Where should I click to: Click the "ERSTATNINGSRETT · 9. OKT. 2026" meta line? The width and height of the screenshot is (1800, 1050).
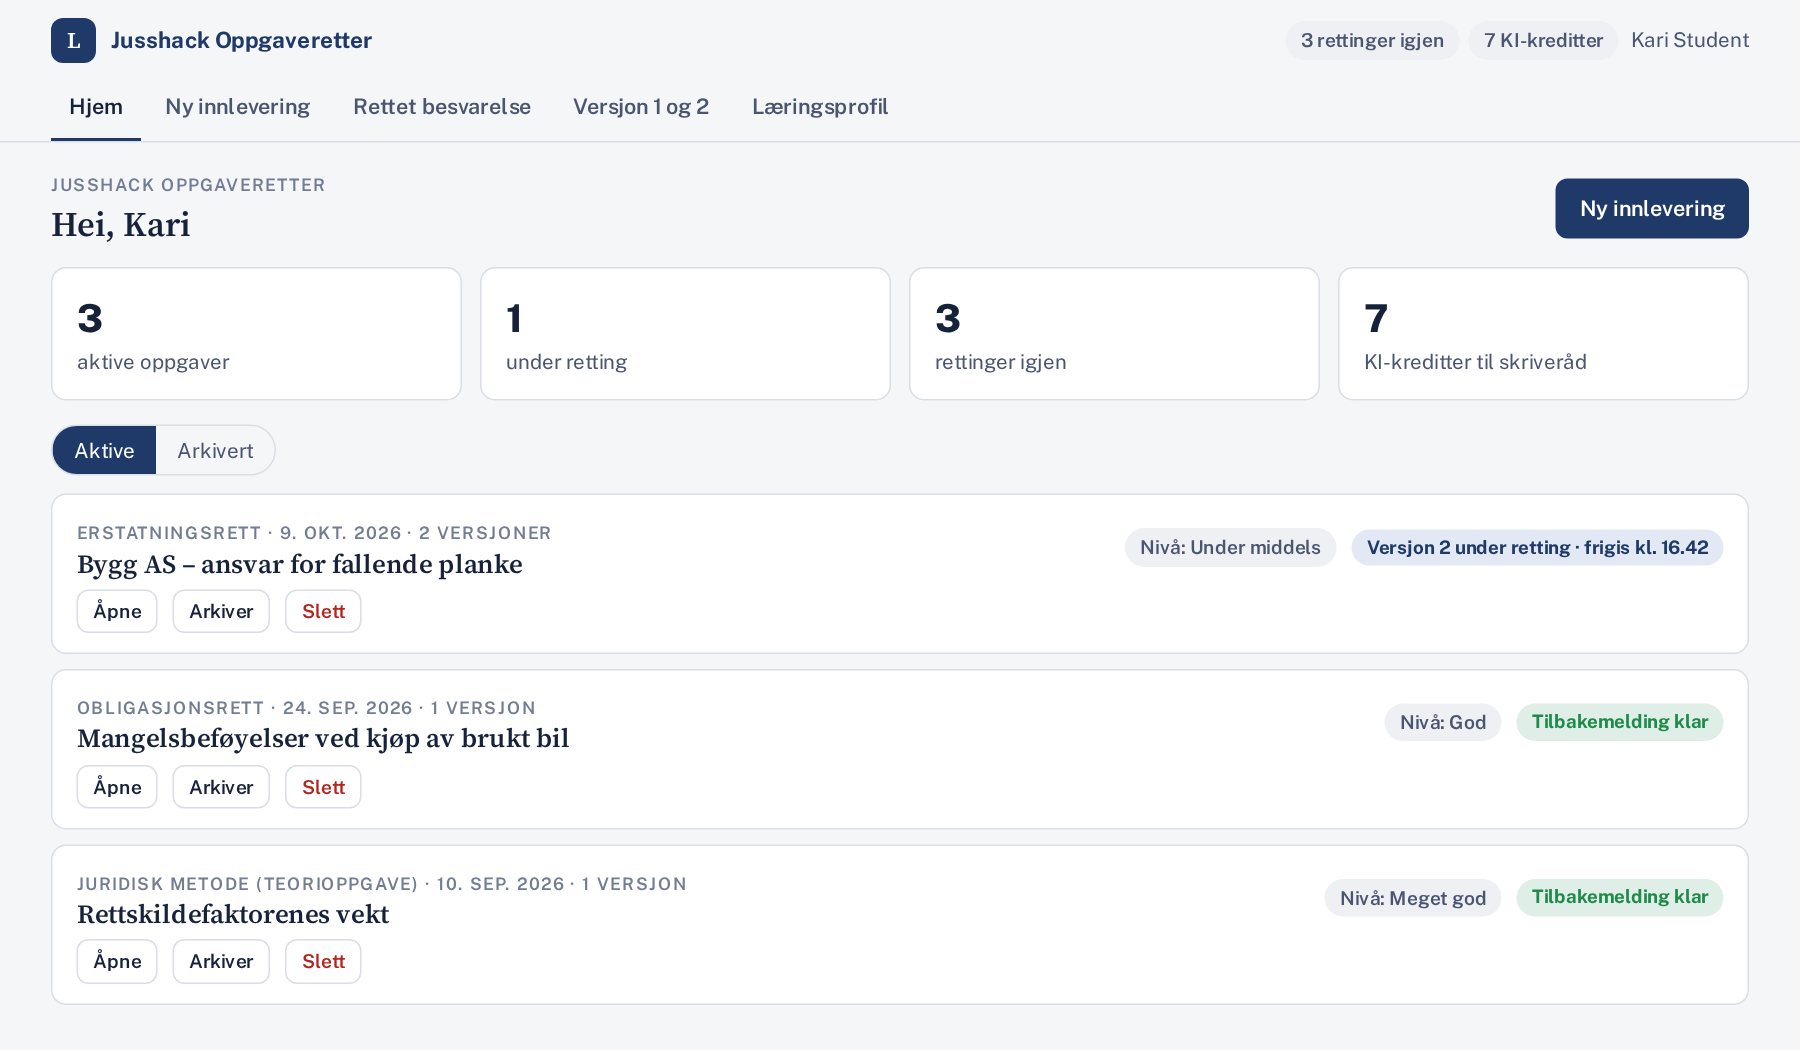click(314, 533)
